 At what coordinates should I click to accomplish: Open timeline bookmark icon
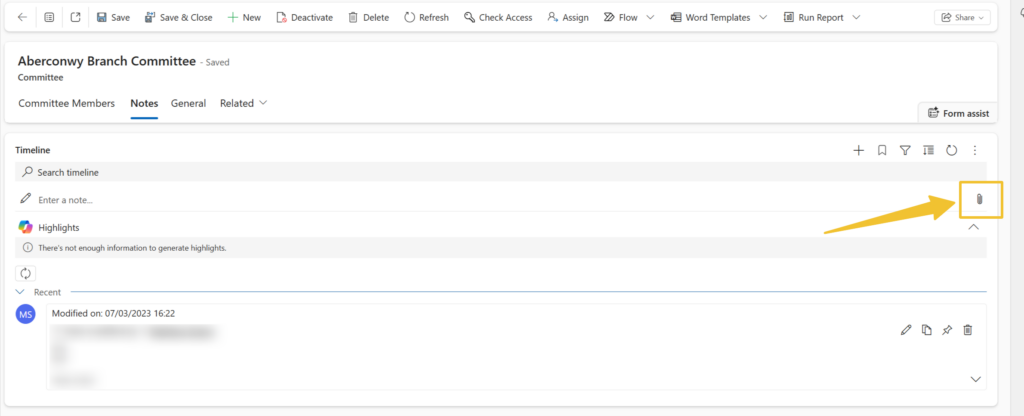(882, 150)
